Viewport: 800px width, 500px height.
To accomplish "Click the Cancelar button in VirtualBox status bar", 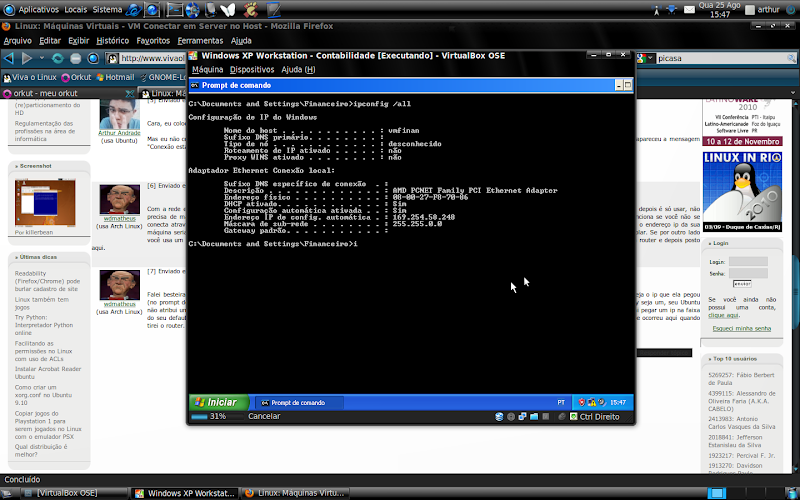I will pos(264,416).
